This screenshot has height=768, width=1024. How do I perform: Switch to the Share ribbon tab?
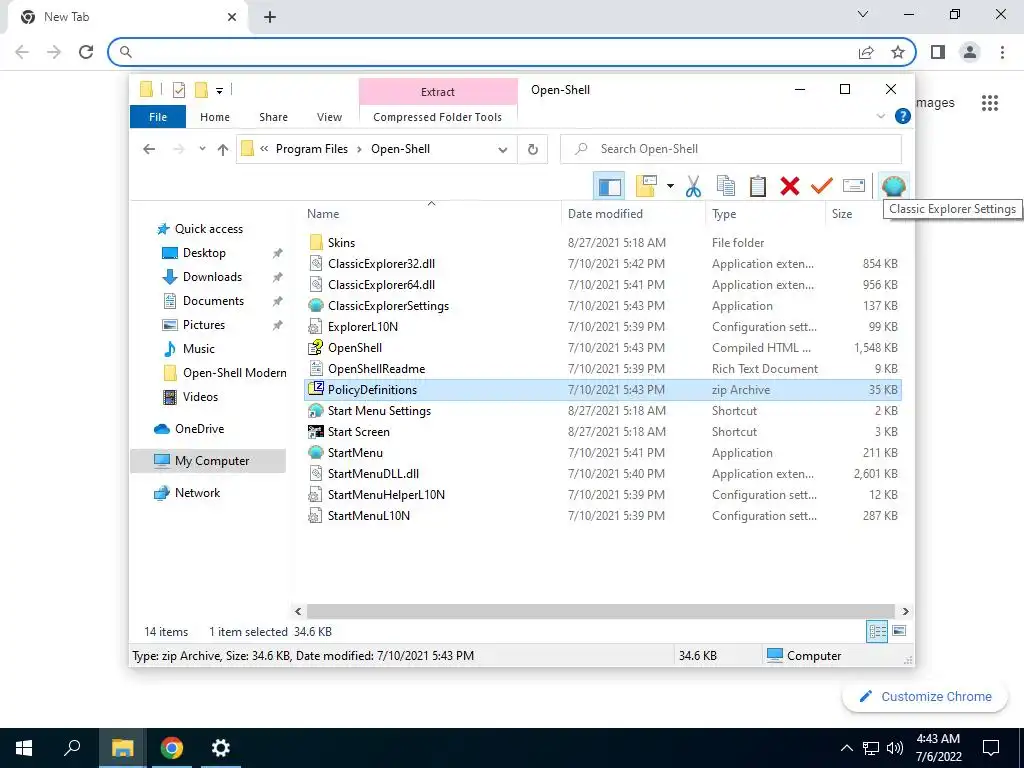click(x=274, y=117)
